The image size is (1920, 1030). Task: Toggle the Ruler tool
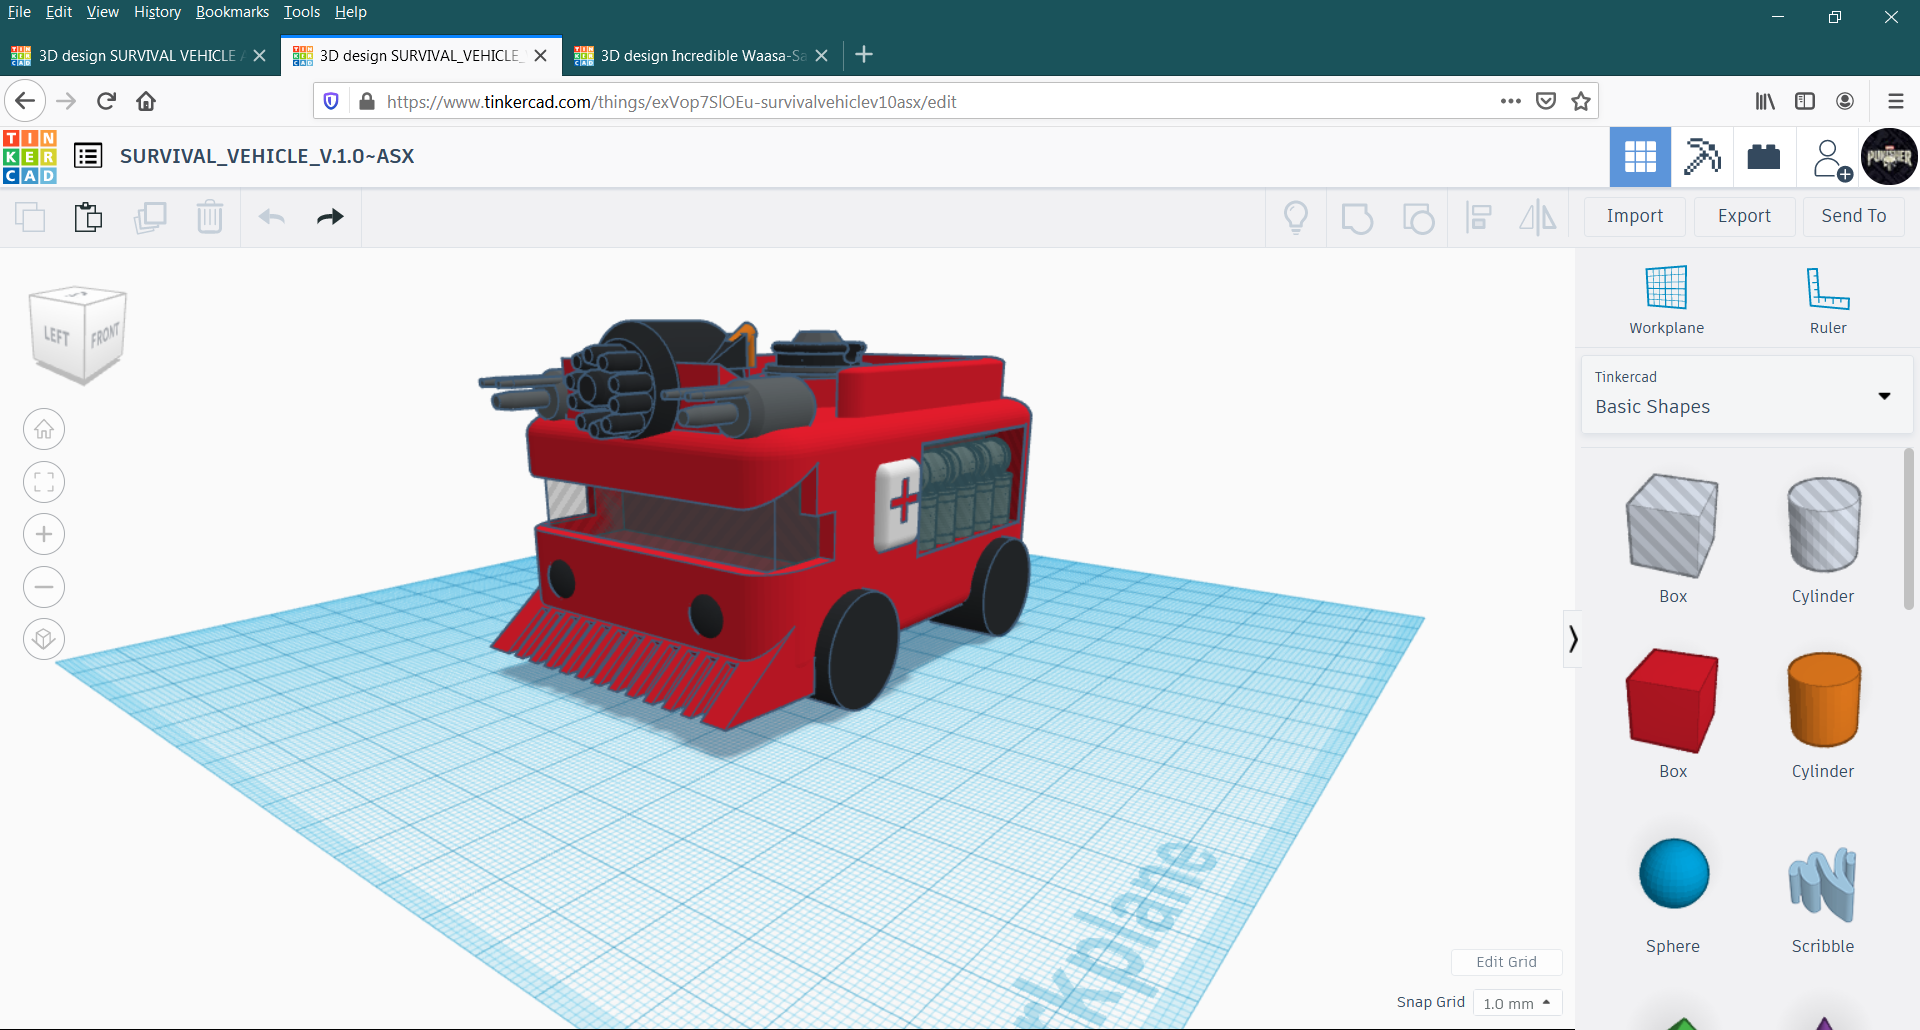click(x=1828, y=297)
